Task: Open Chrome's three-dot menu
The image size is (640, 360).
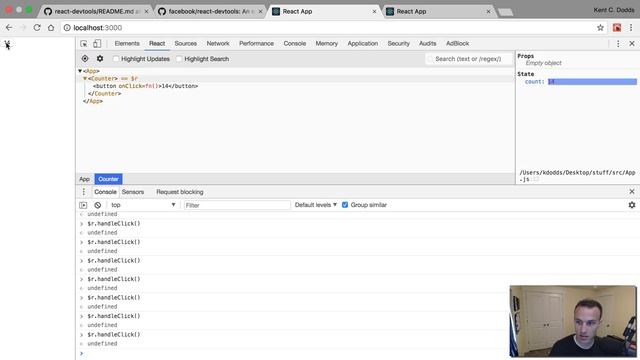Action: click(631, 28)
